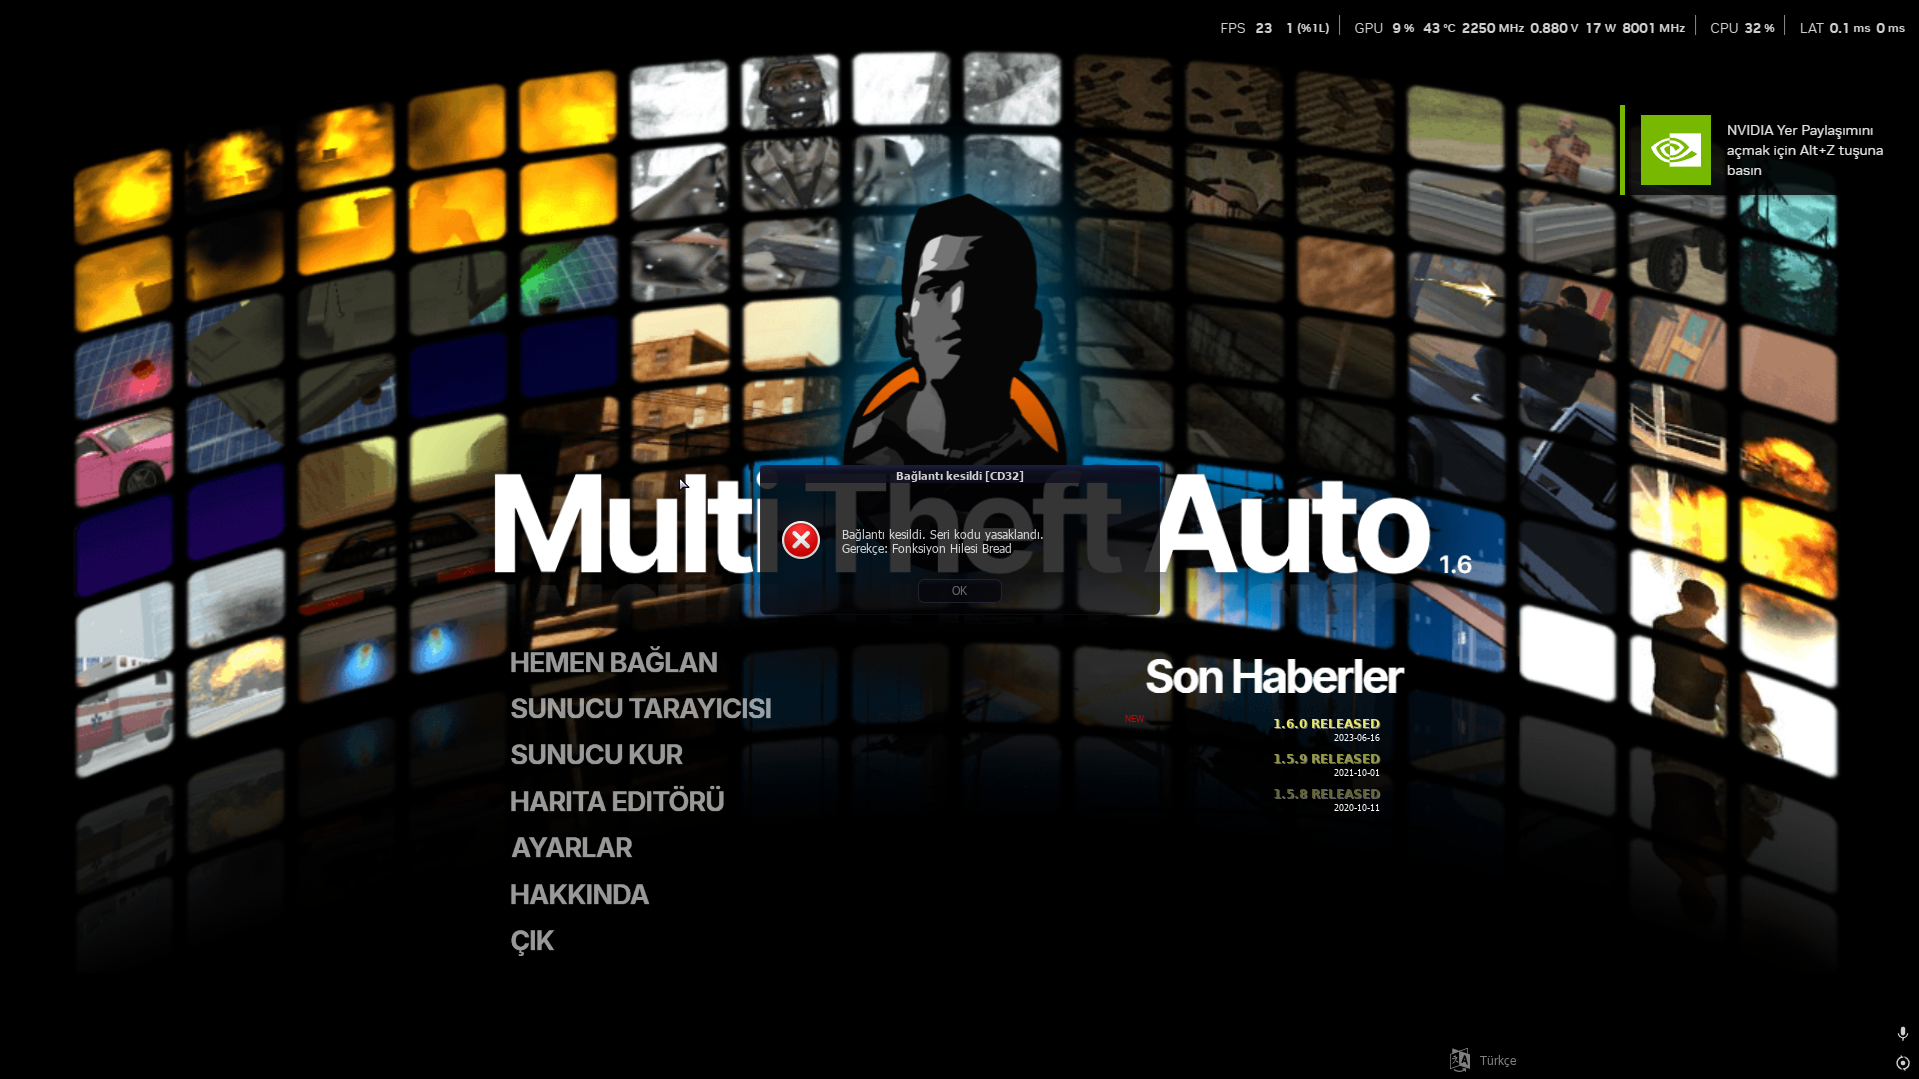Click the FPS counter in the overlay
Viewport: 1919px width, 1079px height.
pyautogui.click(x=1274, y=28)
